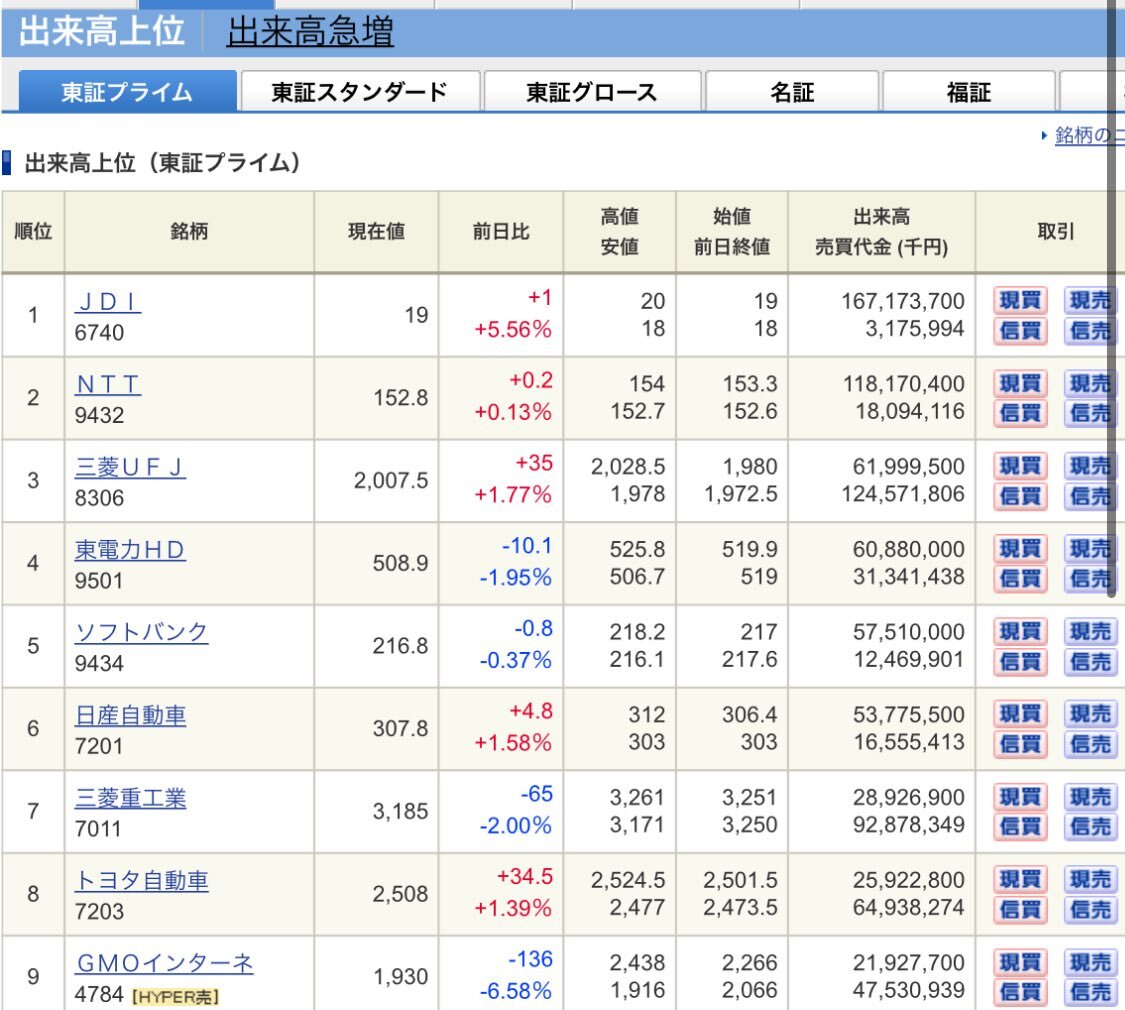
Task: Switch to the 福証 tab
Action: [x=969, y=92]
